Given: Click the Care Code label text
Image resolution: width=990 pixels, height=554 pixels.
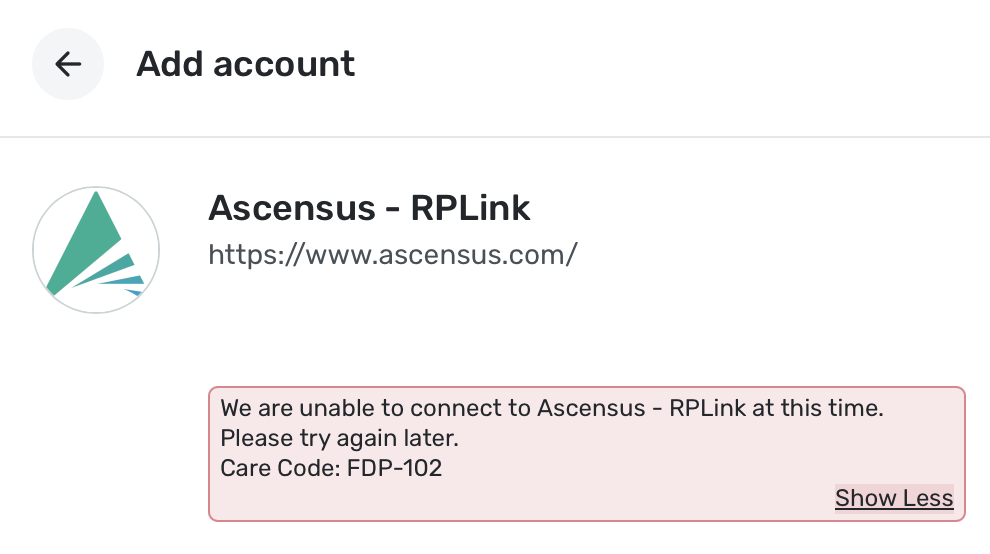Looking at the screenshot, I should 279,467.
